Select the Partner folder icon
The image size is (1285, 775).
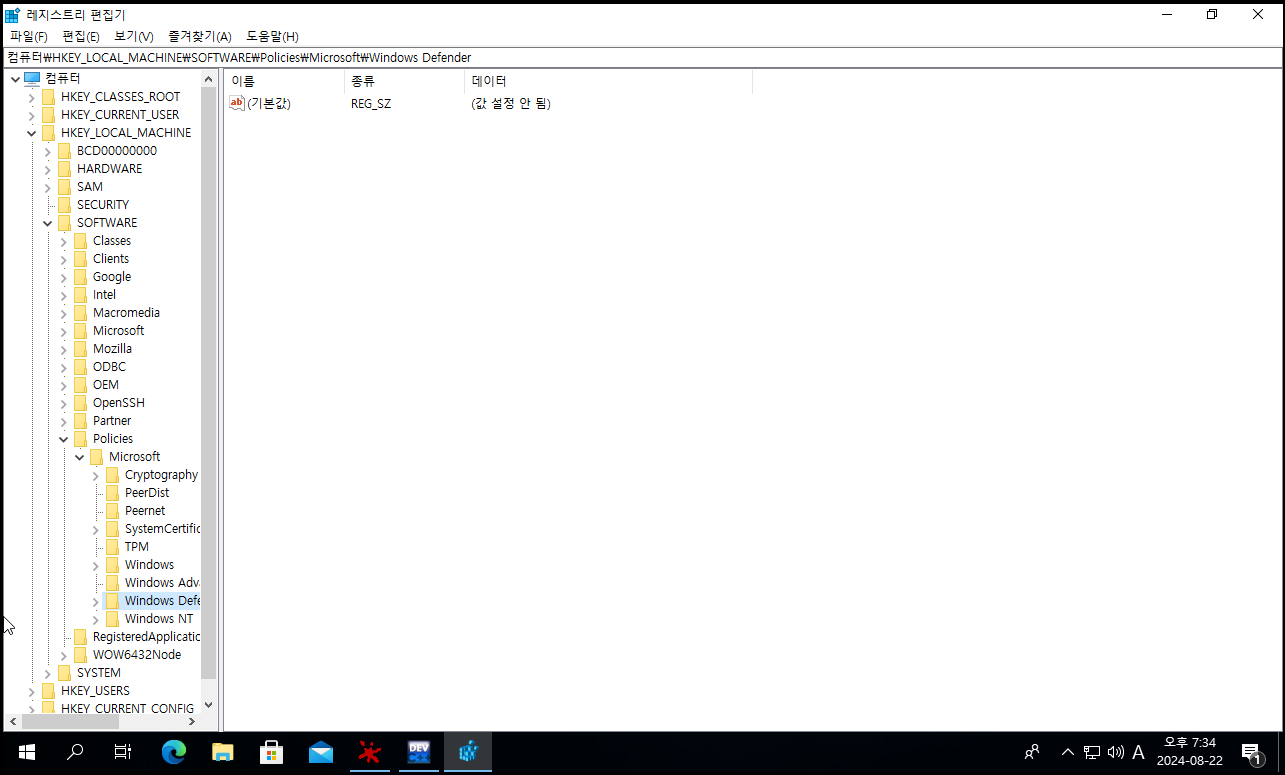(x=80, y=421)
